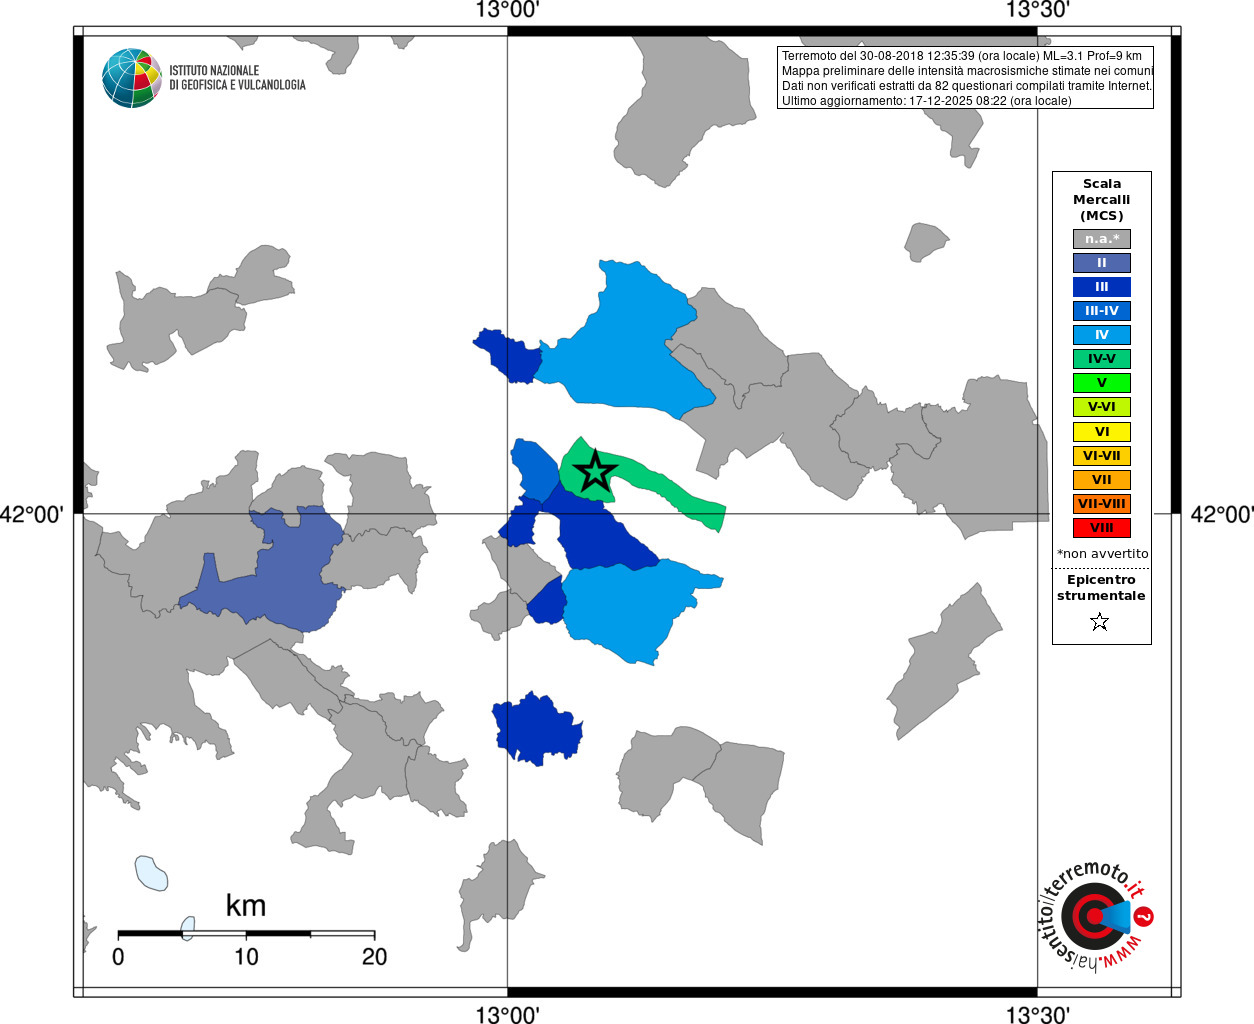The height and width of the screenshot is (1024, 1254).
Task: Click the light-blue municipality south of the epicenter
Action: pos(630,610)
